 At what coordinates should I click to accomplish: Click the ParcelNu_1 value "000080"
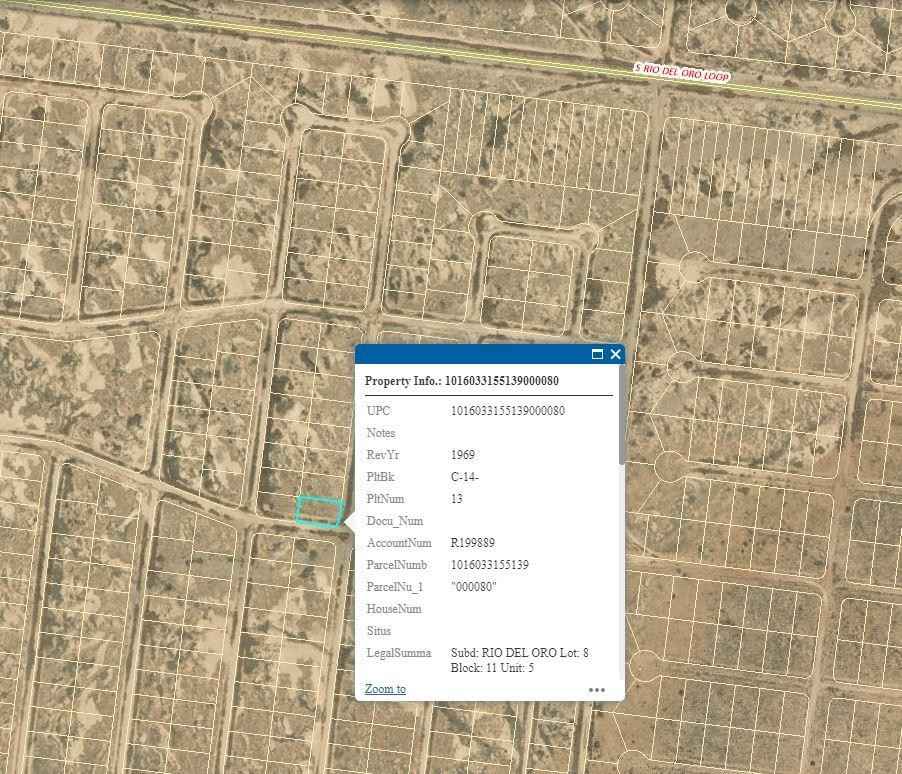(x=473, y=587)
